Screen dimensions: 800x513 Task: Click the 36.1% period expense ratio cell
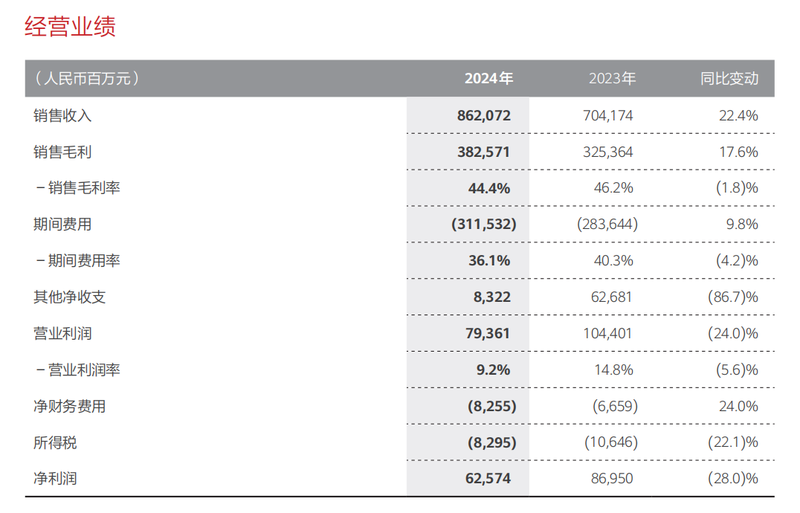489,260
